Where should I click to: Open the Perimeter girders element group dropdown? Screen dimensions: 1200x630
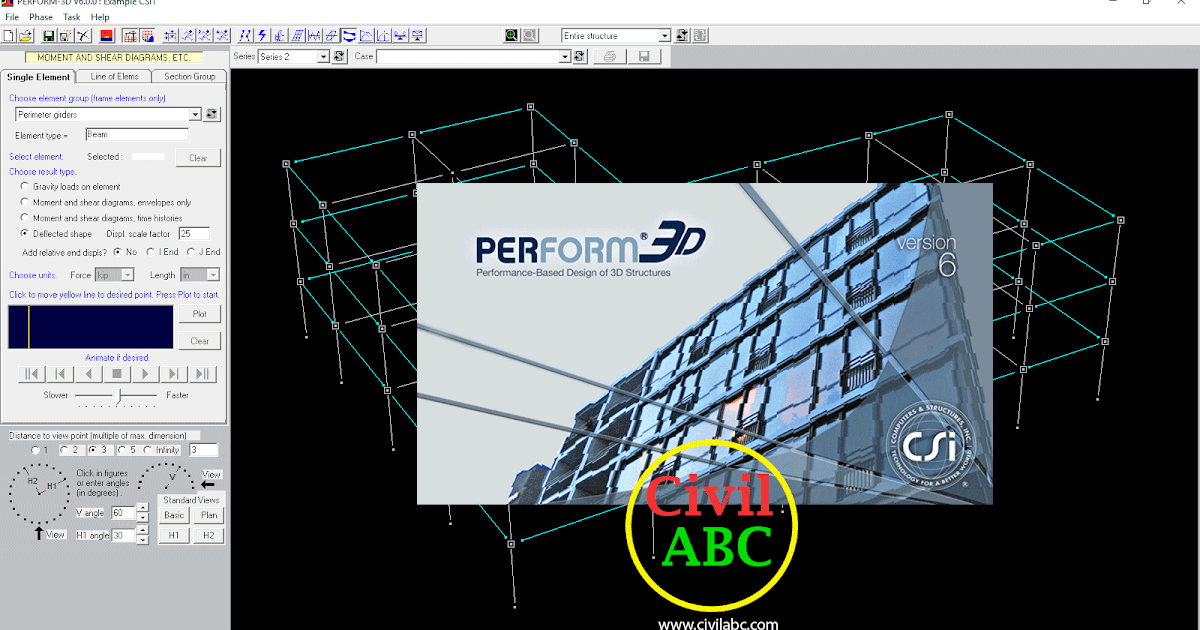coord(196,115)
